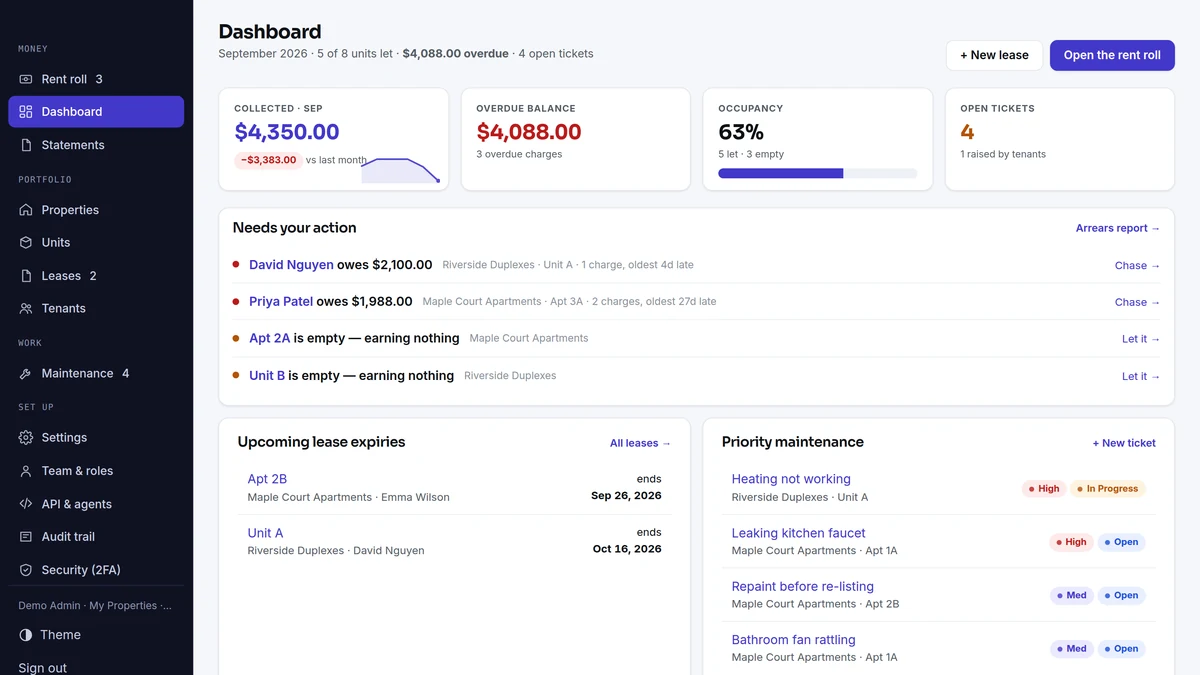
Task: Click the Sep 26, 2026 end date
Action: pos(626,495)
